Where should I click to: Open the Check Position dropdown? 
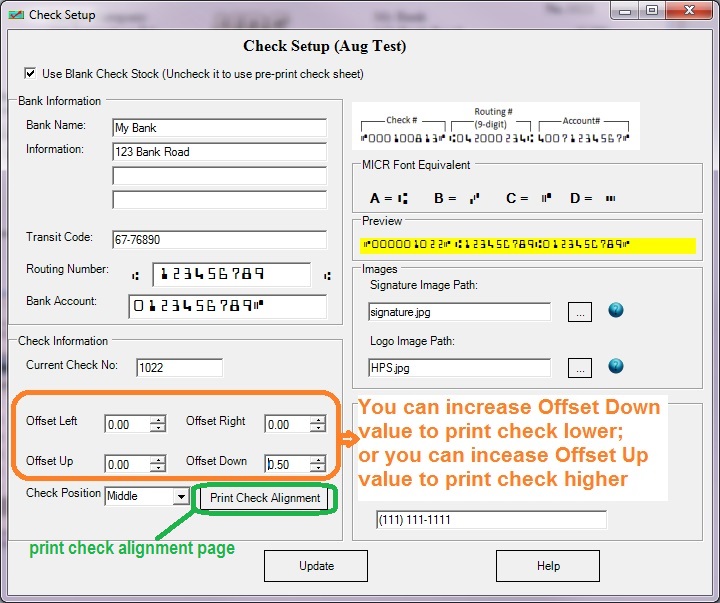coord(180,497)
